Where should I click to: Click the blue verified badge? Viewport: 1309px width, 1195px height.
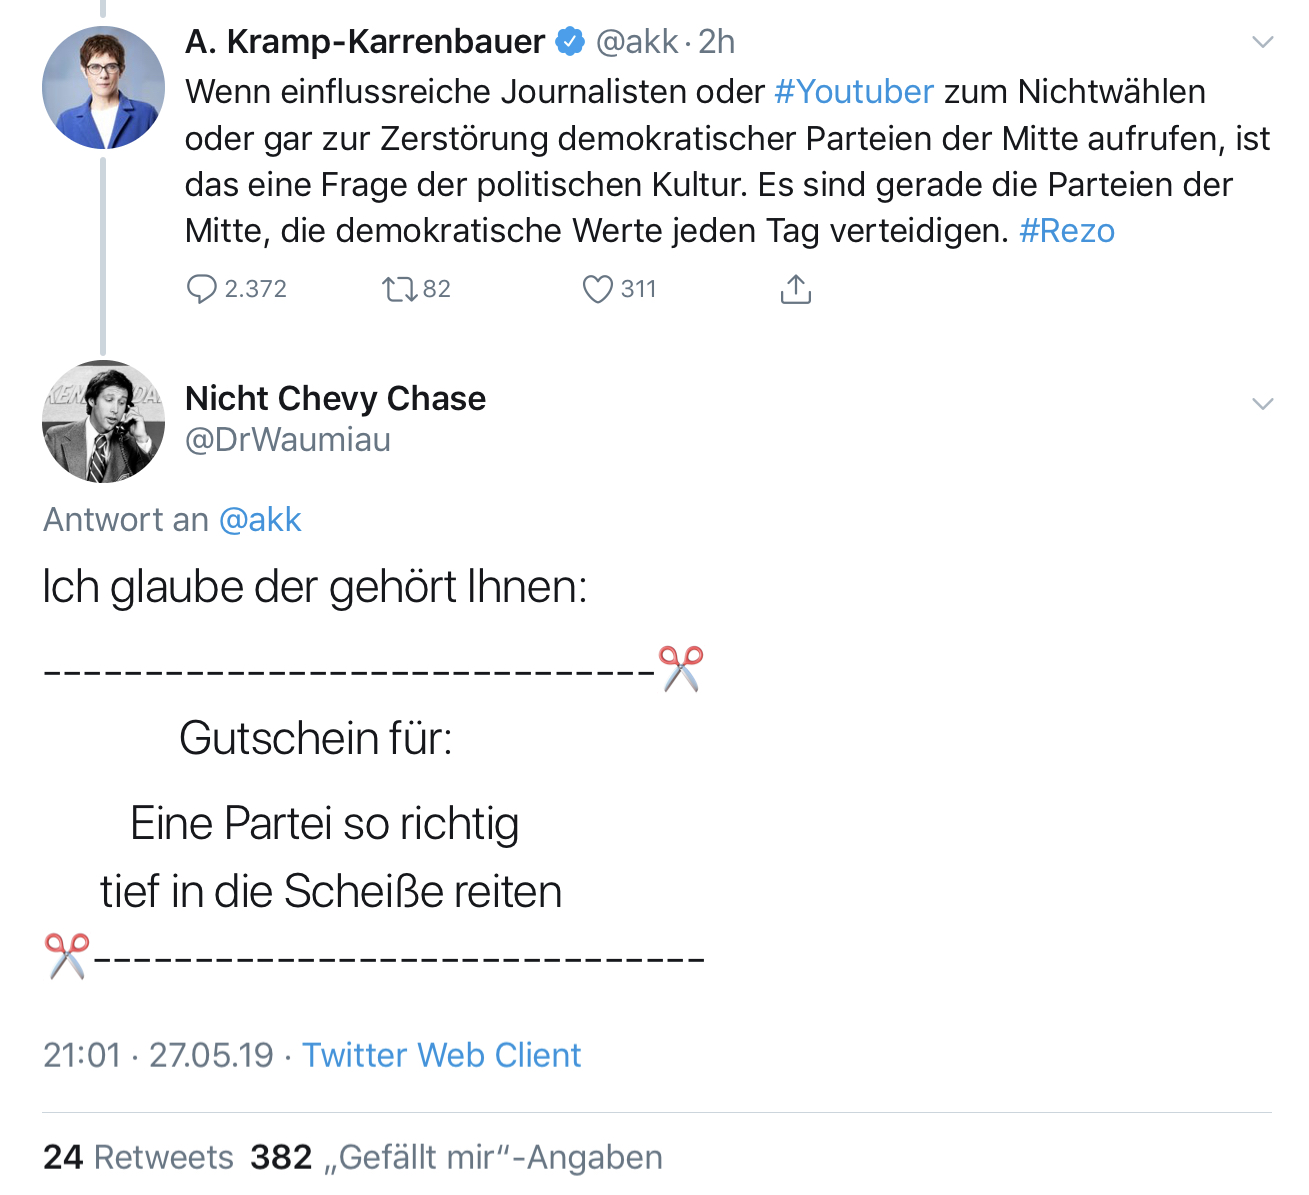tap(570, 41)
